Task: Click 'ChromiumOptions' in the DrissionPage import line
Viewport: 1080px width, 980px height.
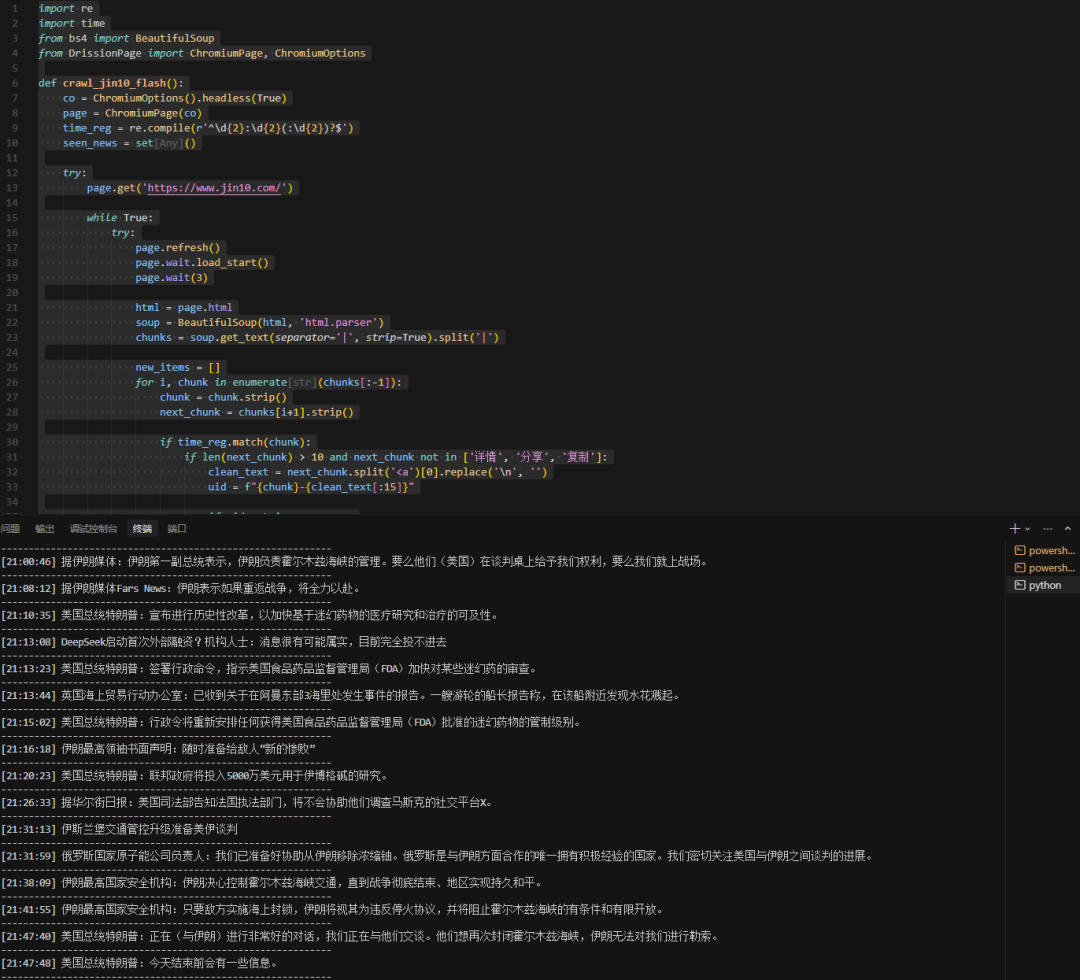Action: pos(320,54)
